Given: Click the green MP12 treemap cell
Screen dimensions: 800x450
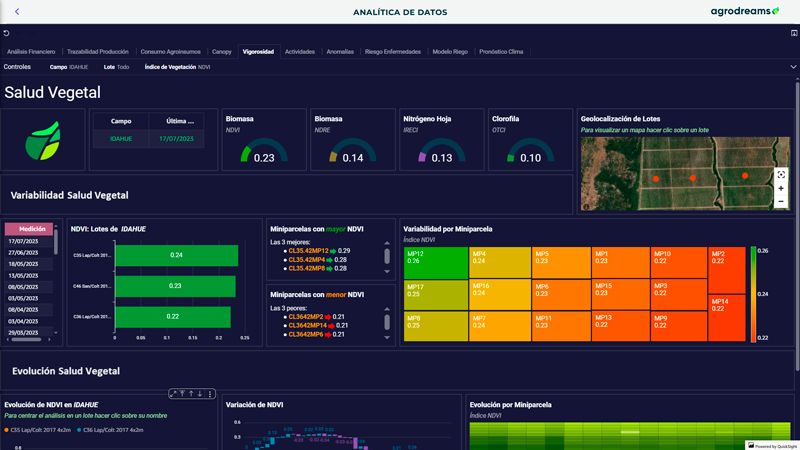Looking at the screenshot, I should pyautogui.click(x=436, y=263).
